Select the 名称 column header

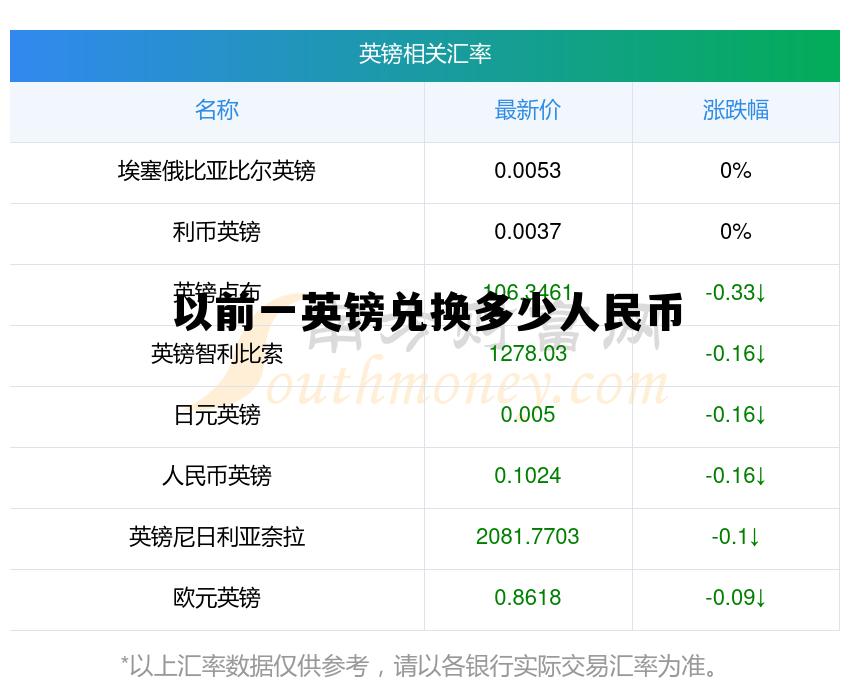point(217,111)
